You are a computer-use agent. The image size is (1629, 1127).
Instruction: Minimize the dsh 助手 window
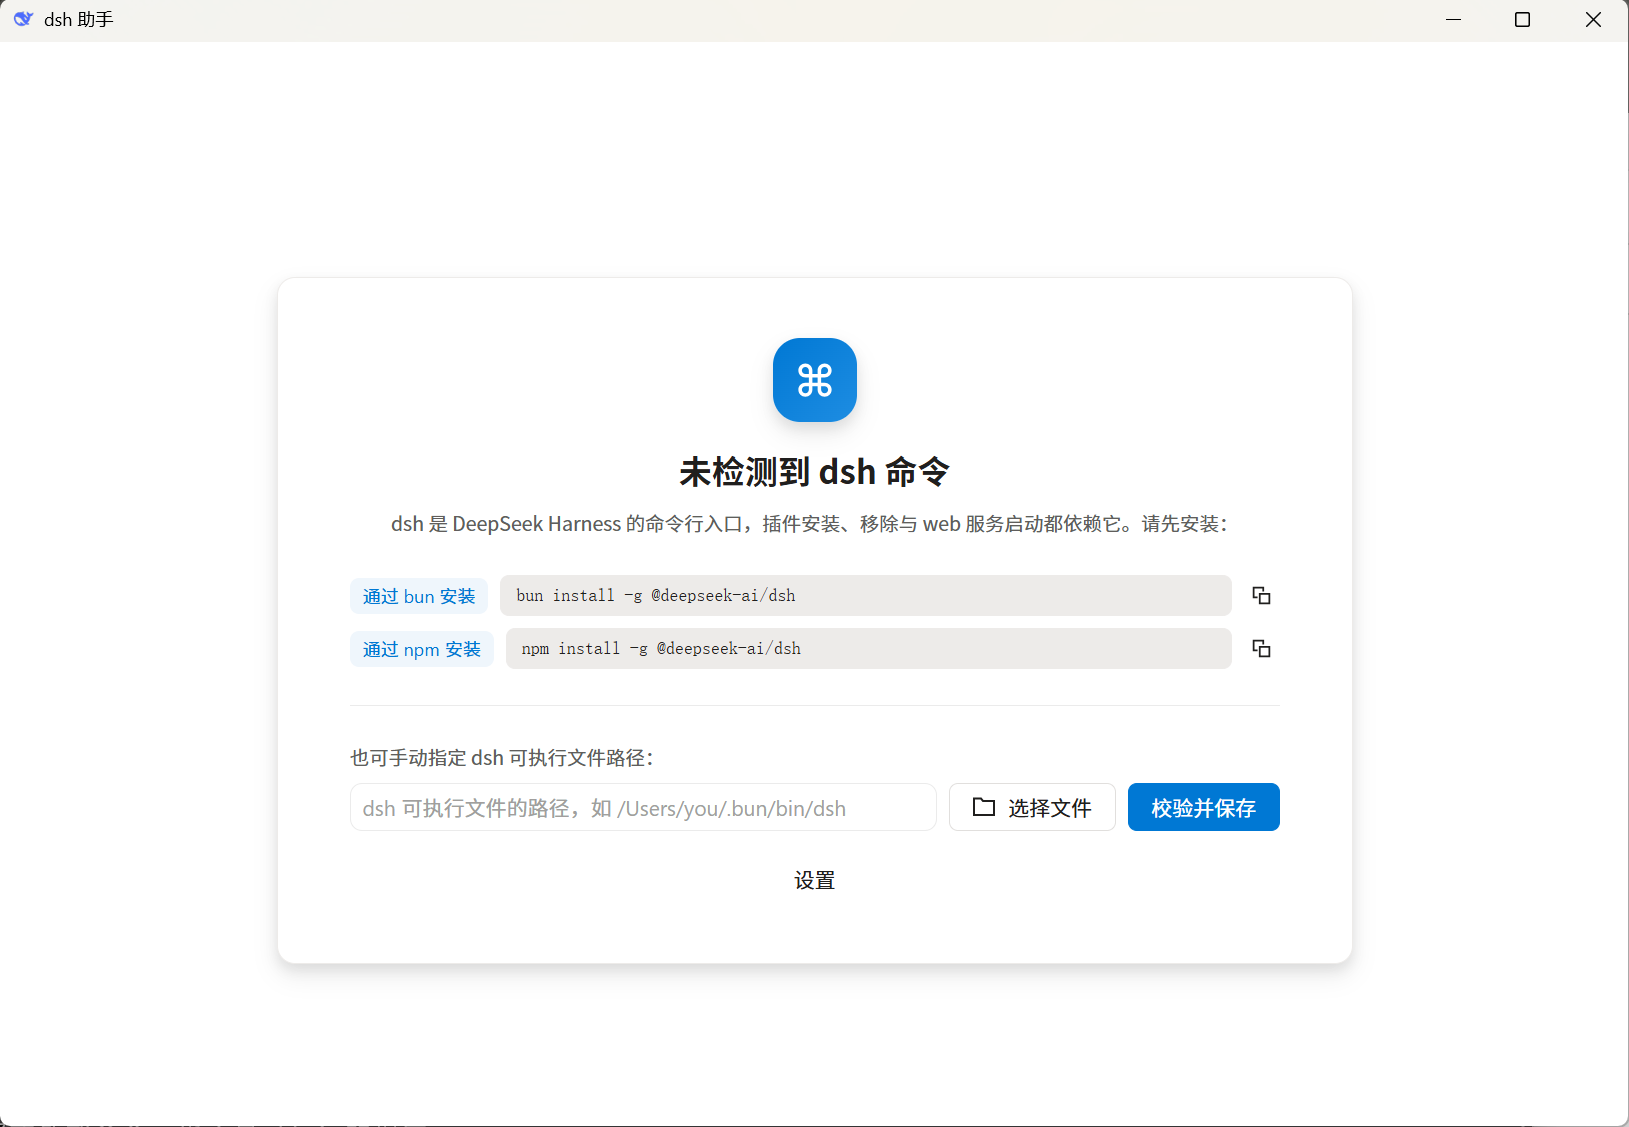coord(1453,20)
